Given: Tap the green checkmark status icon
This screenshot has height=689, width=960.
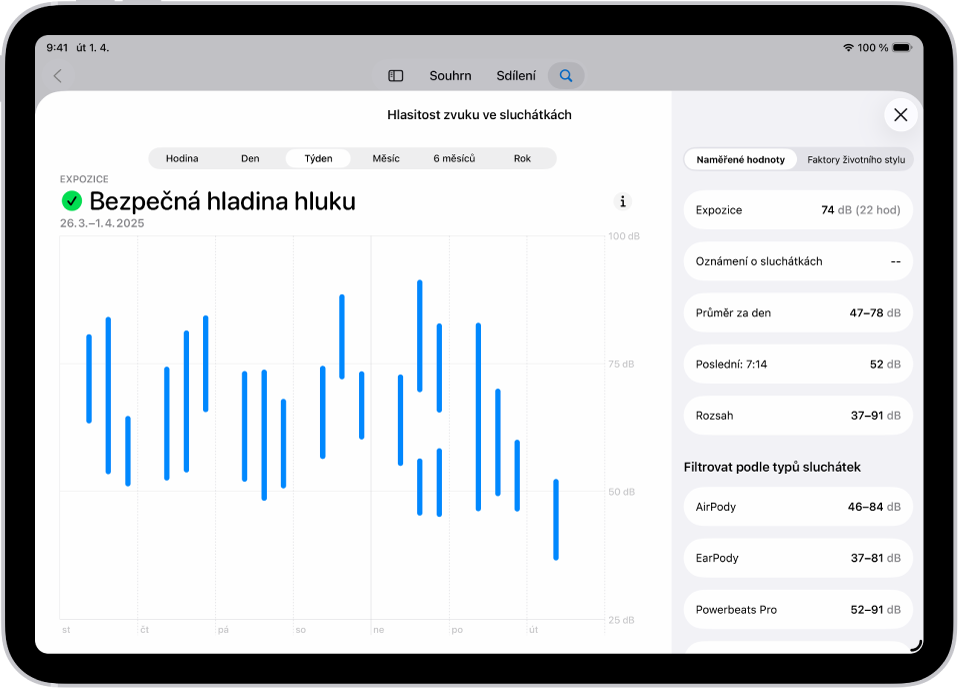Looking at the screenshot, I should 72,200.
